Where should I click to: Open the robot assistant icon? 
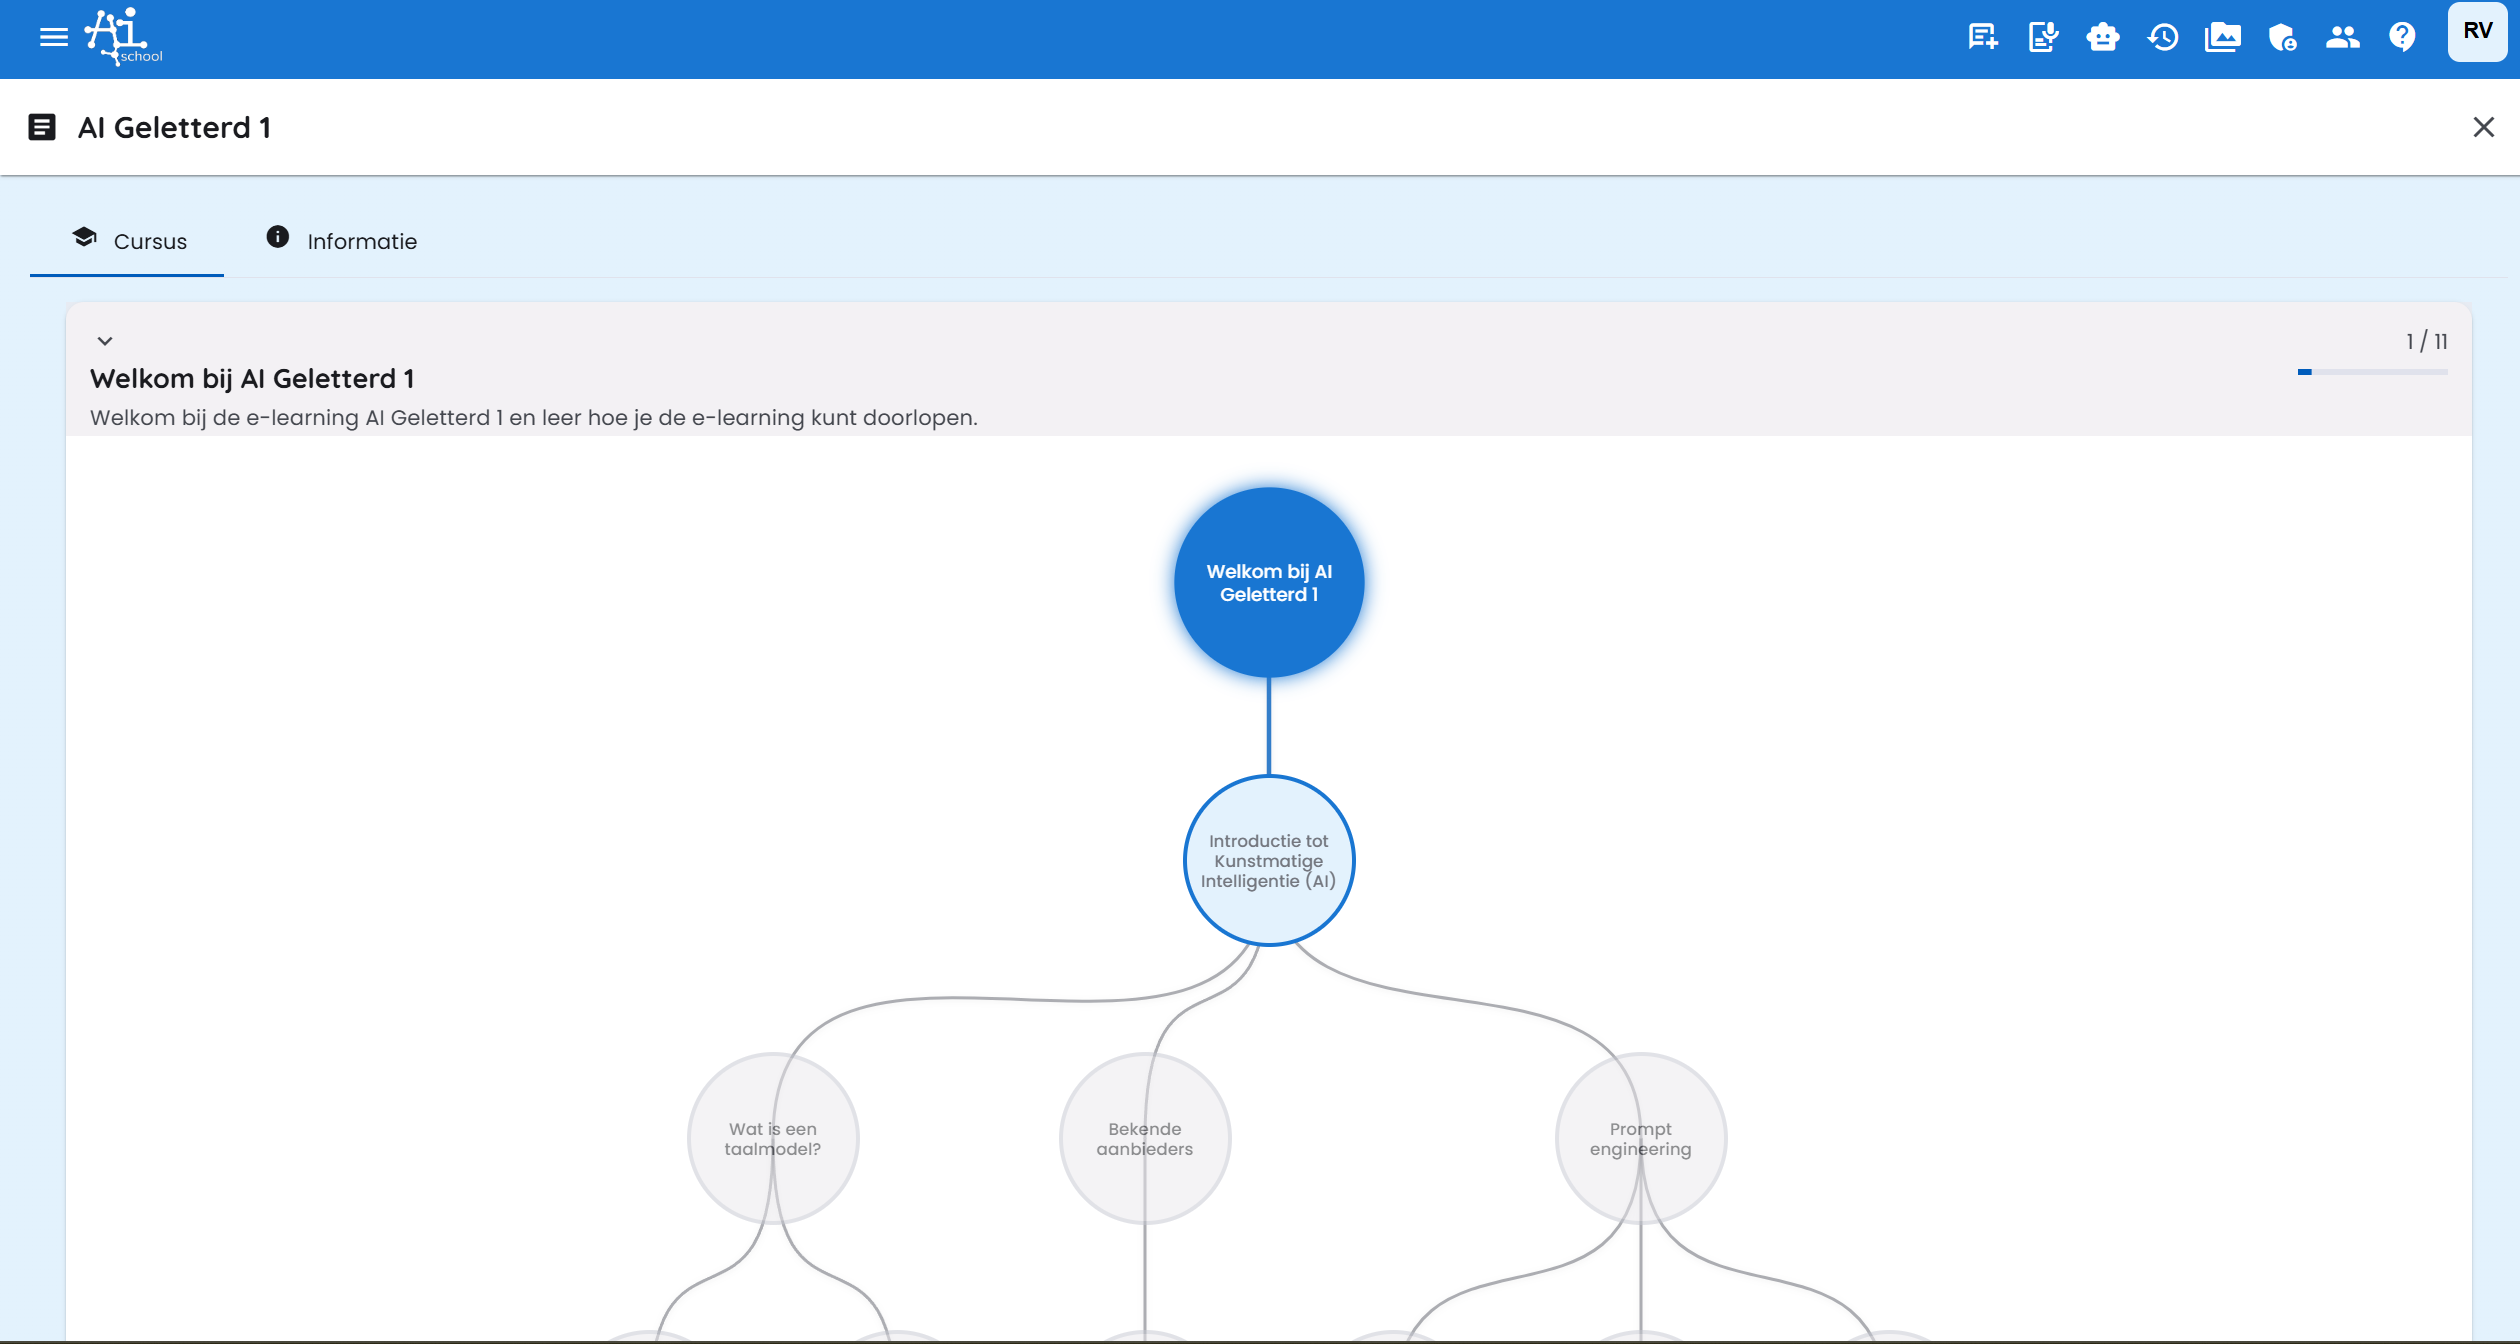pyautogui.click(x=2102, y=37)
